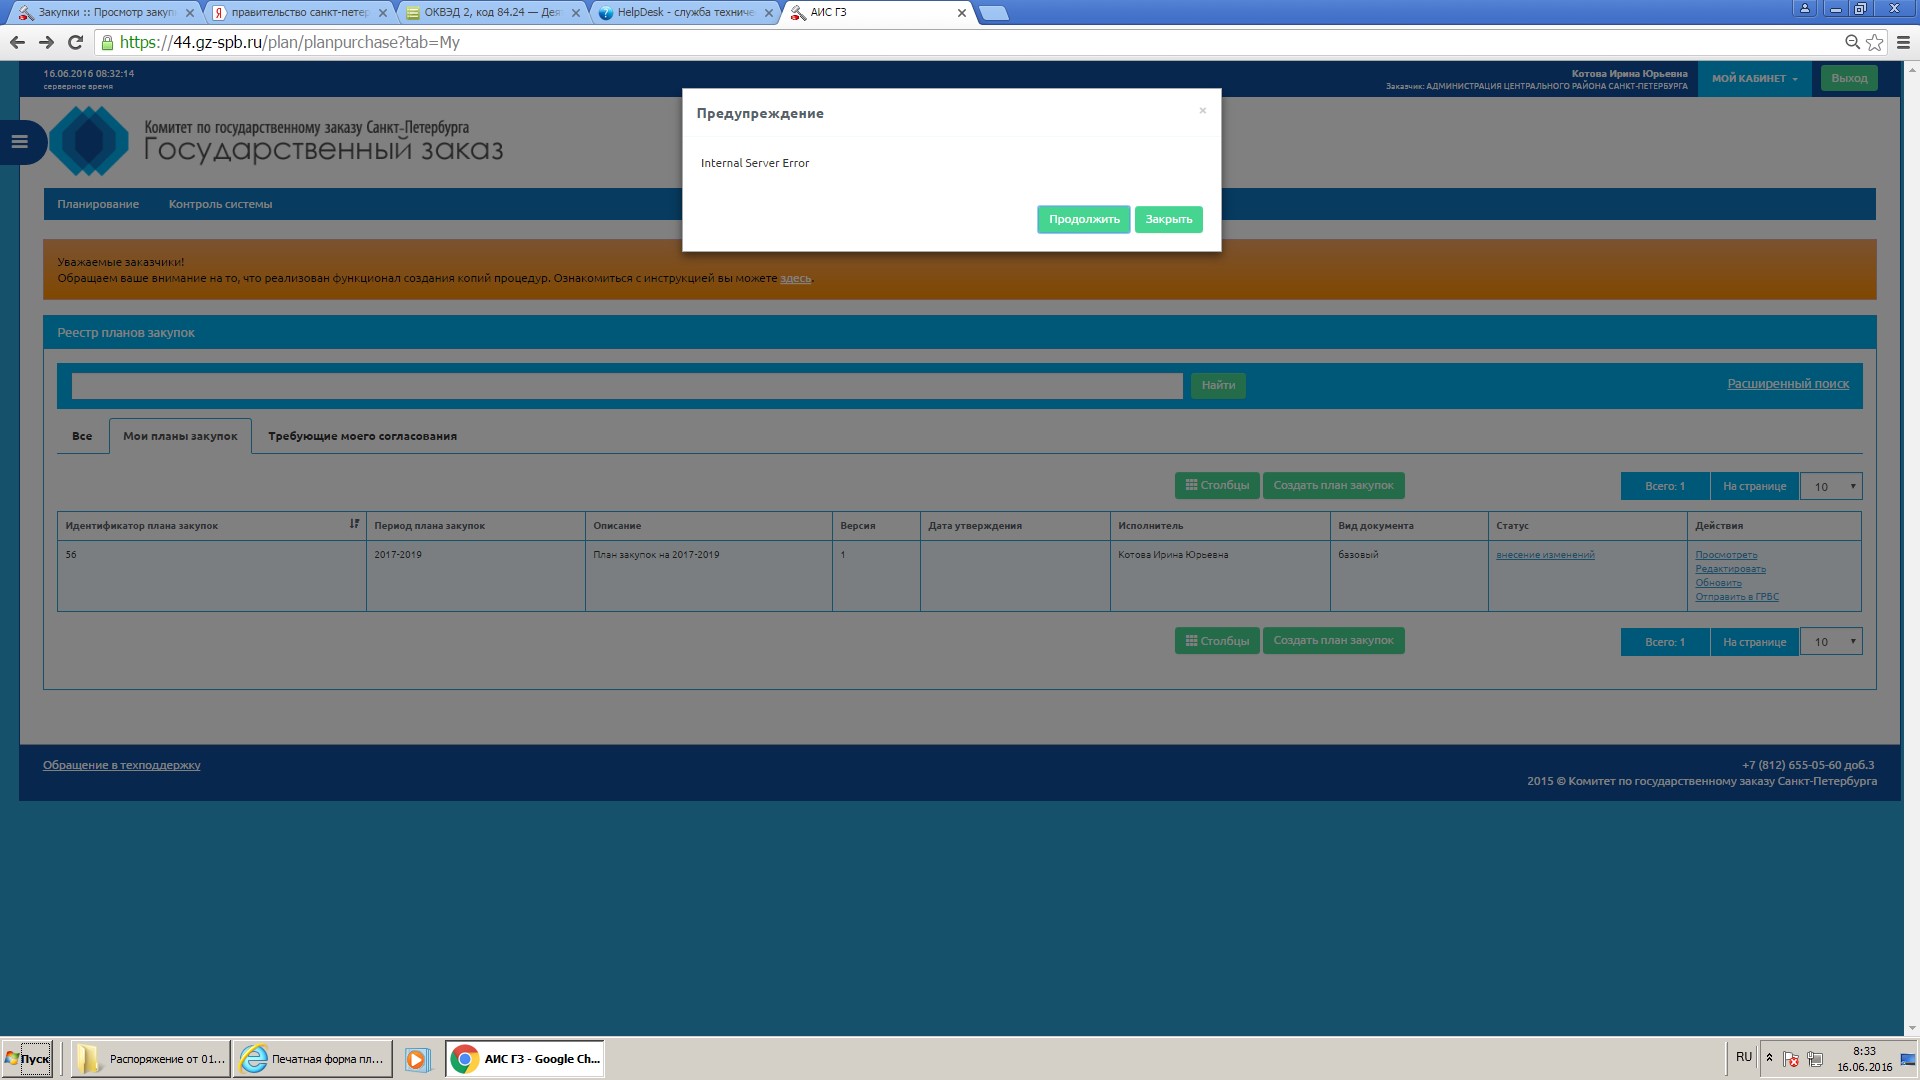
Task: Click the browser reload page icon
Action: click(75, 42)
